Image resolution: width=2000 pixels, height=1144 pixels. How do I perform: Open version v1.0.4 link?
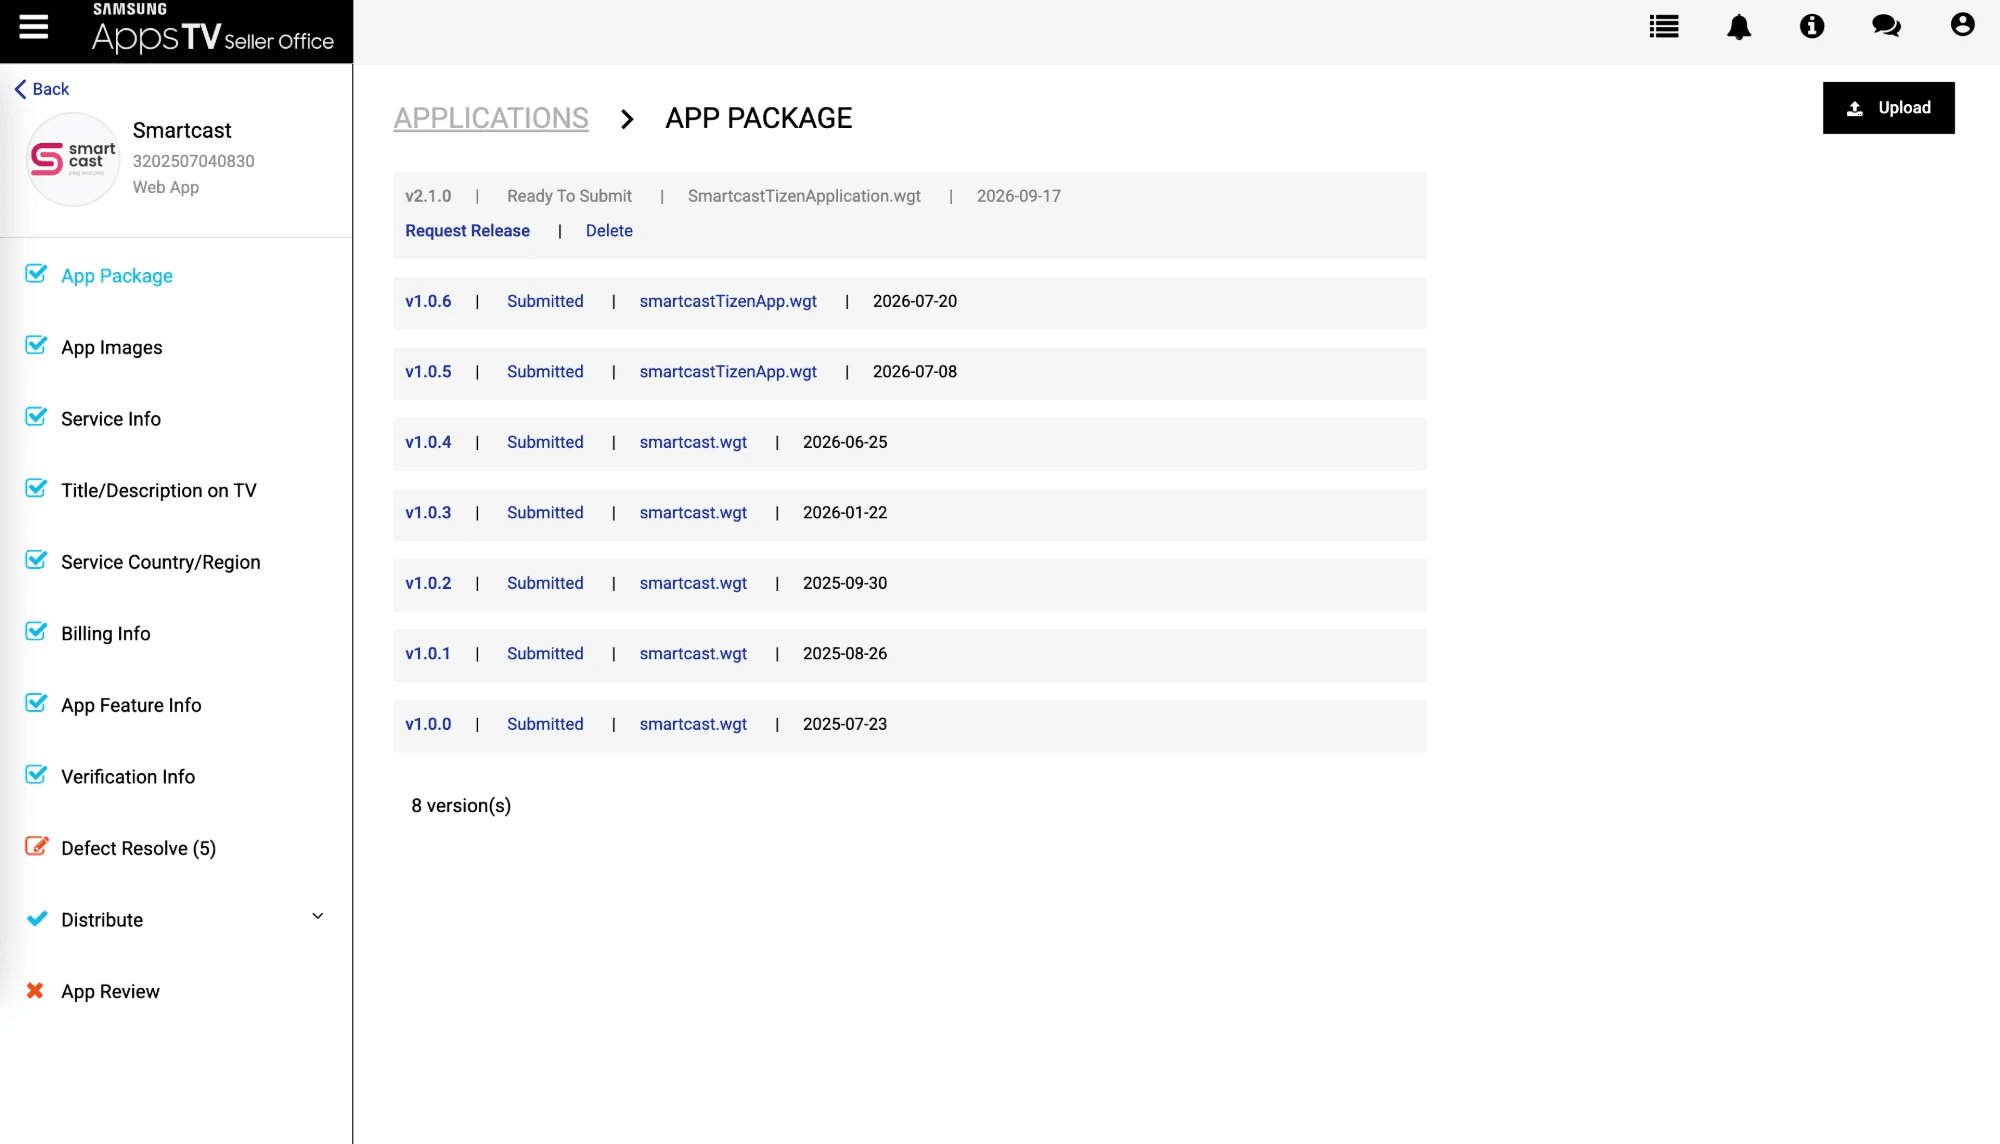(428, 442)
